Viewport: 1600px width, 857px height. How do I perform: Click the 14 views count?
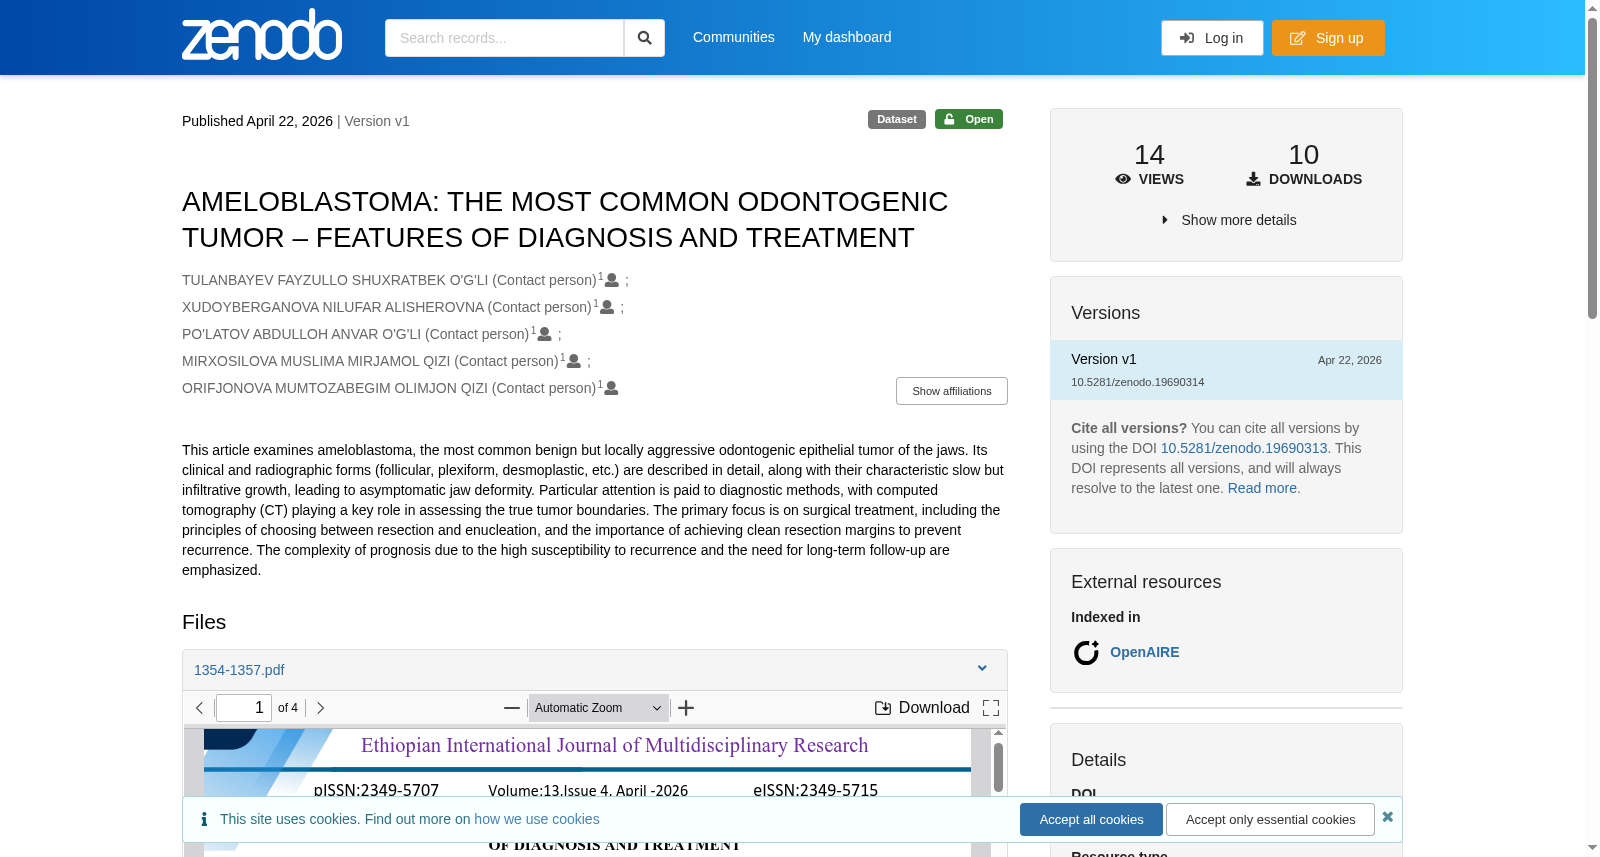[x=1149, y=155]
